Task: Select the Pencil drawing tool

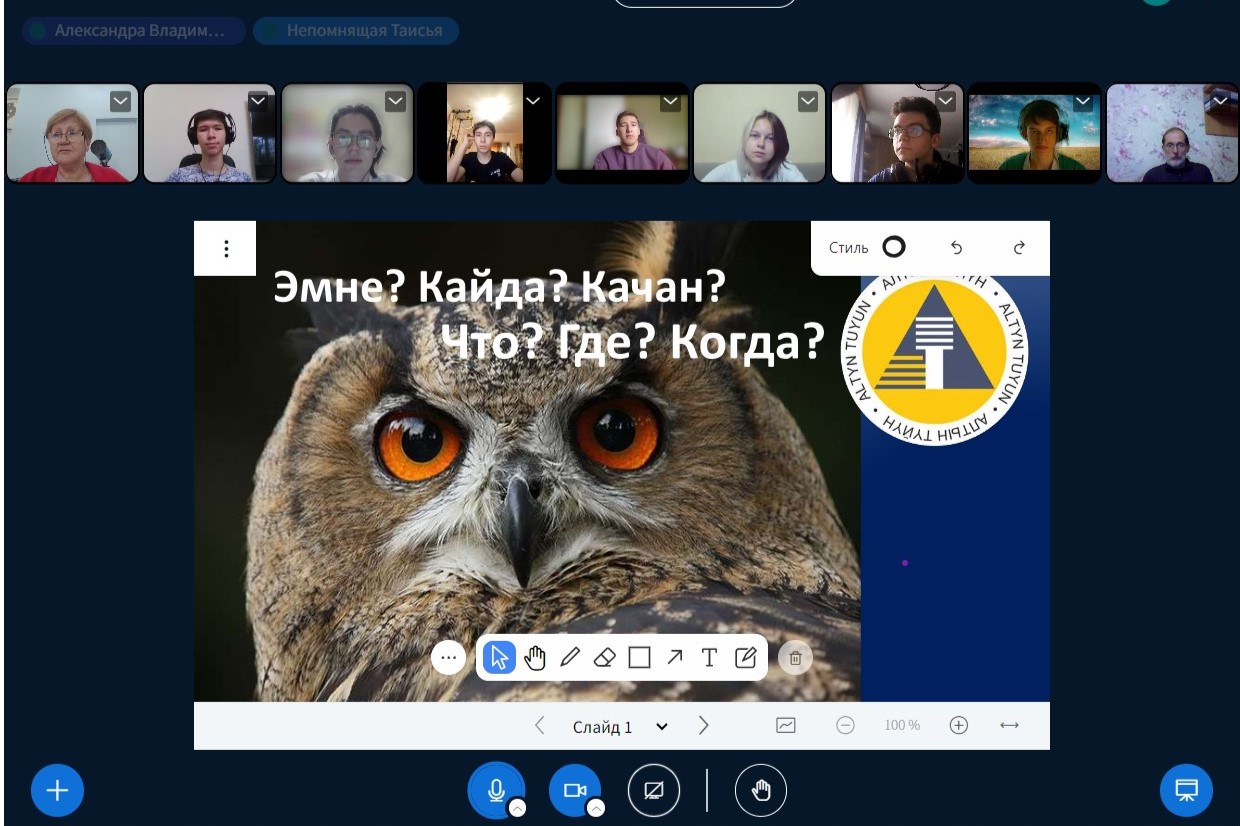Action: click(570, 657)
